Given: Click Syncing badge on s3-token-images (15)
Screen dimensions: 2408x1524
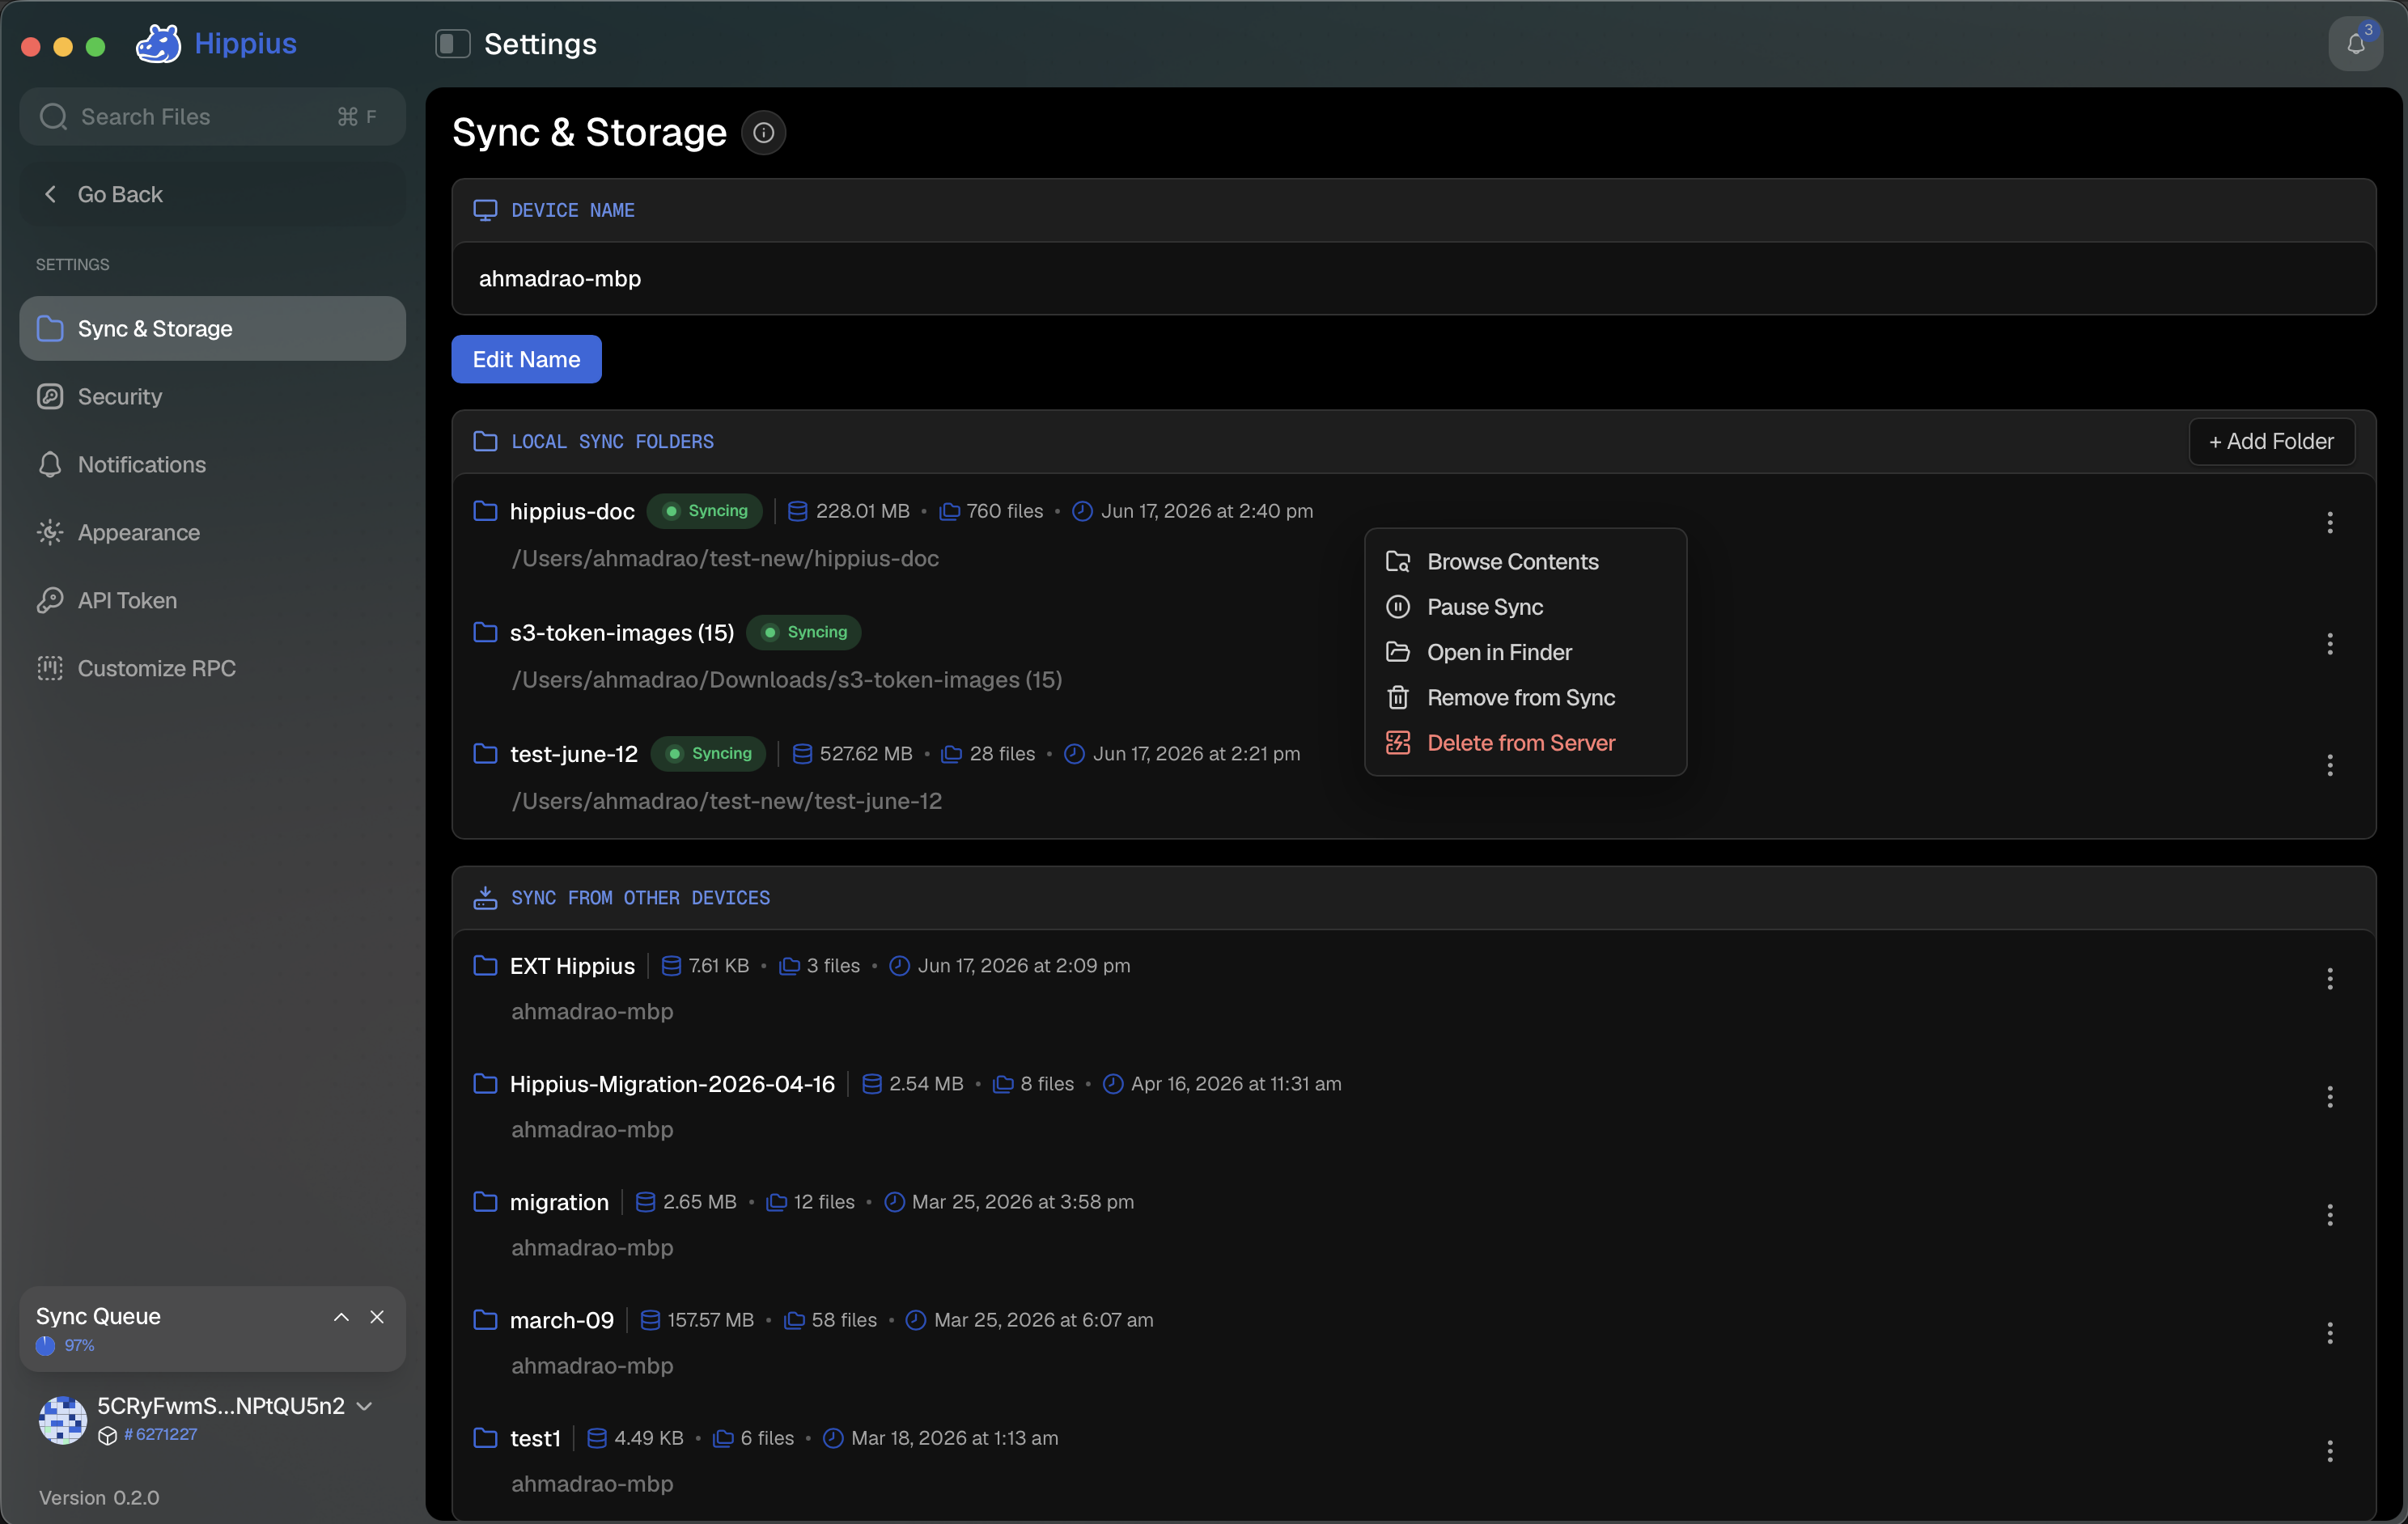Looking at the screenshot, I should tap(804, 632).
